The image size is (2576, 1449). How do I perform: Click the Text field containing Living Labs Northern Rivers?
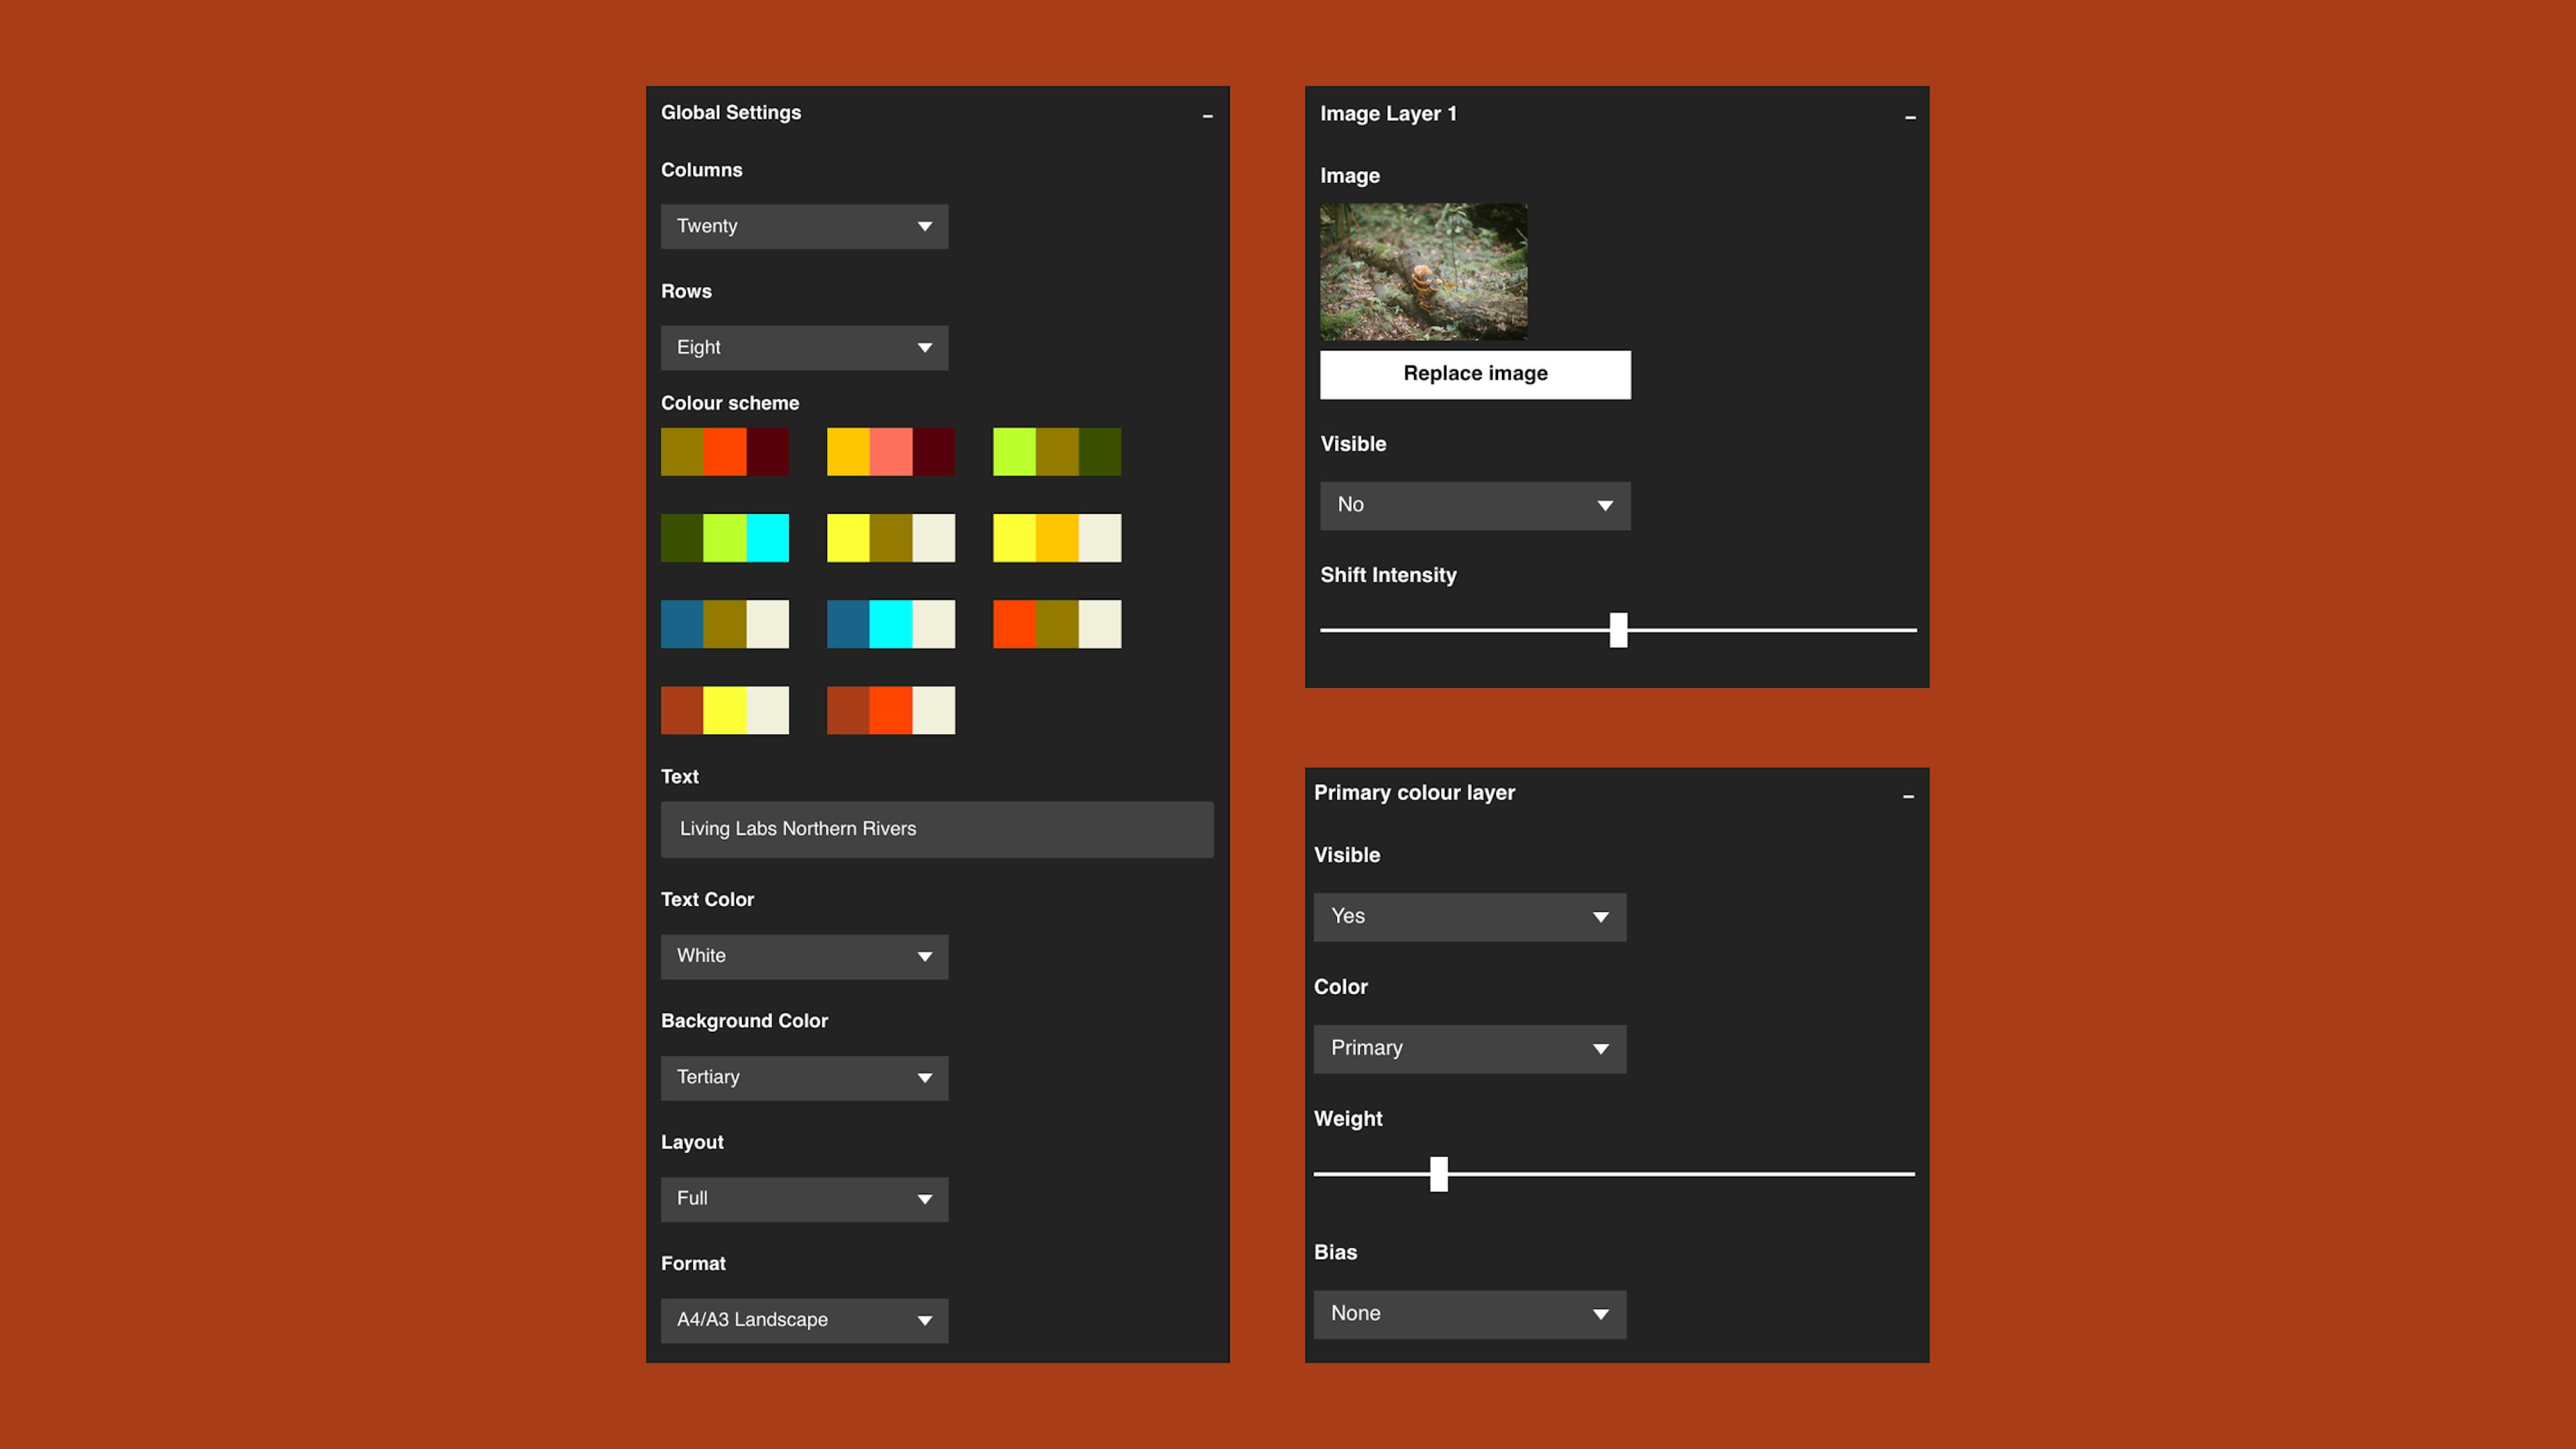(x=936, y=829)
